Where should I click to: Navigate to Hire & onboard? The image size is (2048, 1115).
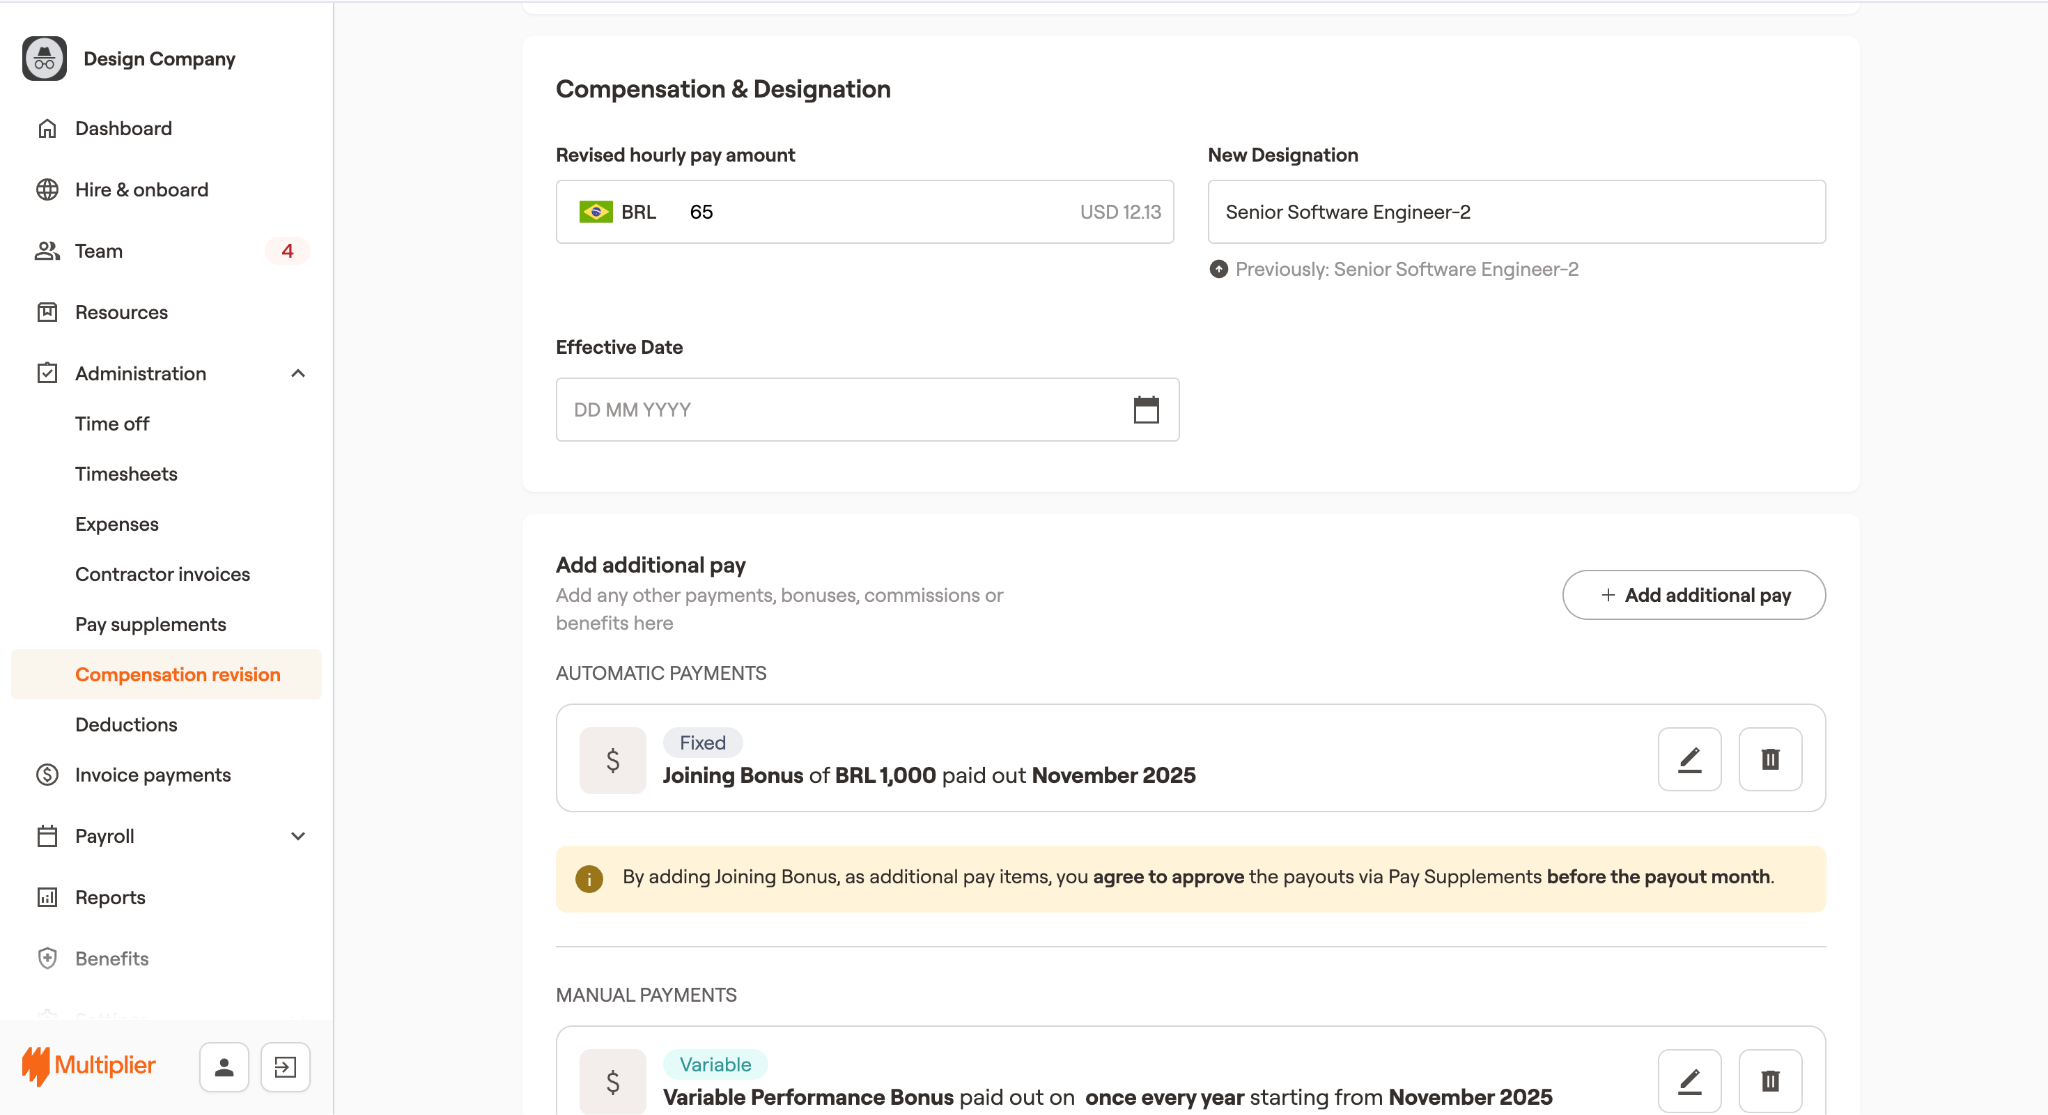[142, 190]
